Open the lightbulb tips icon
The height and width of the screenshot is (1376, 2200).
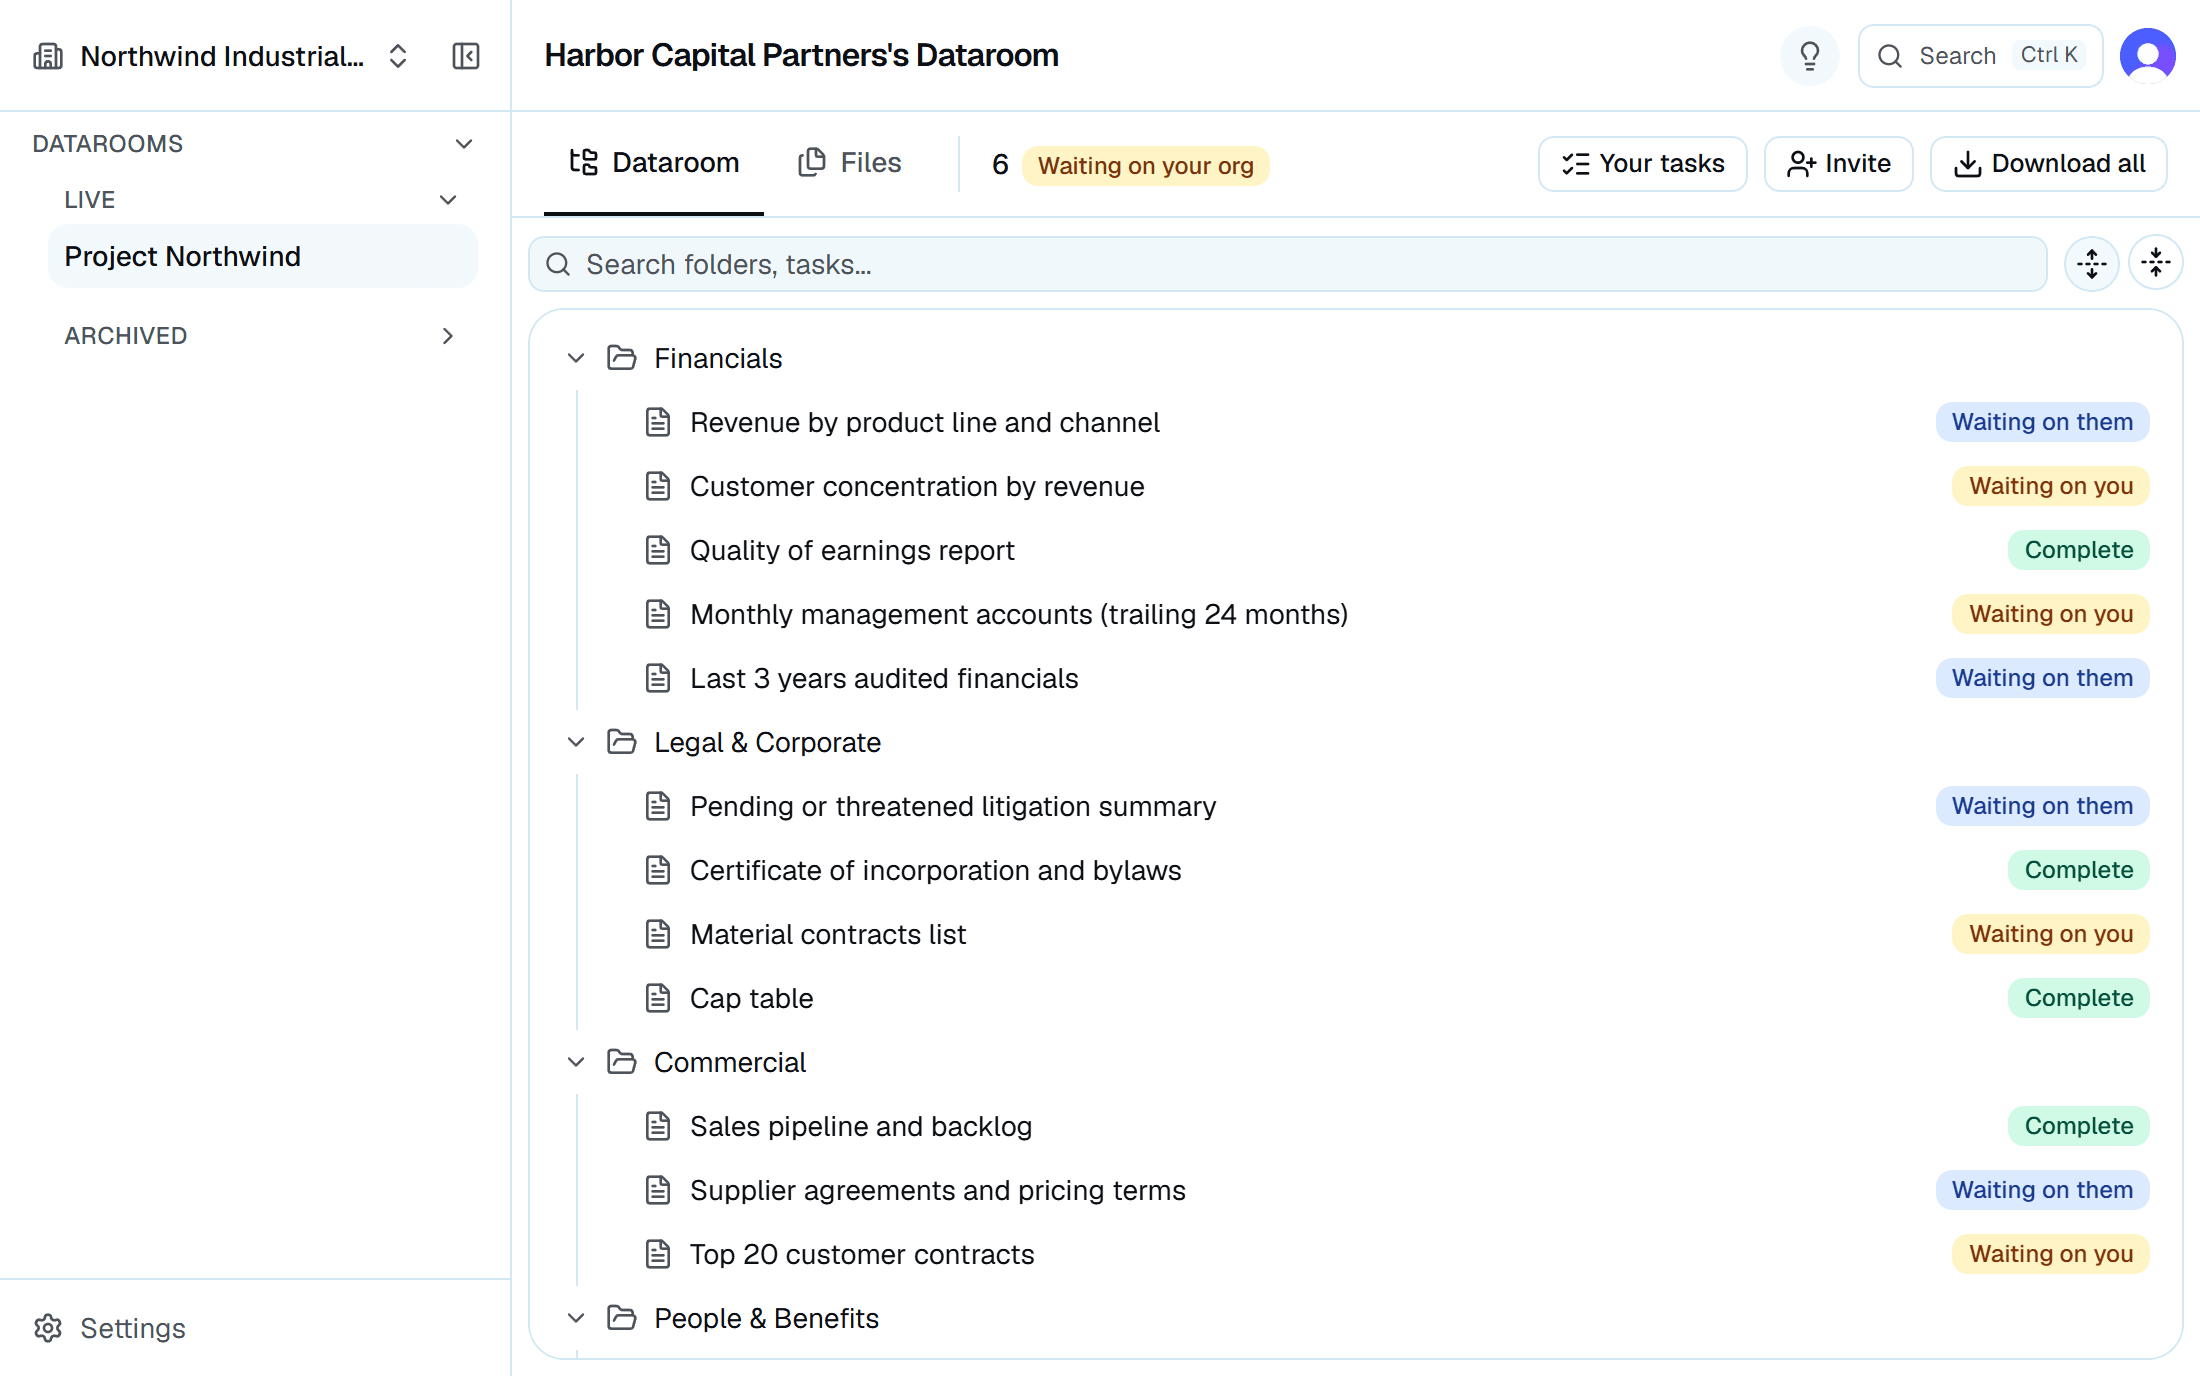[x=1809, y=56]
